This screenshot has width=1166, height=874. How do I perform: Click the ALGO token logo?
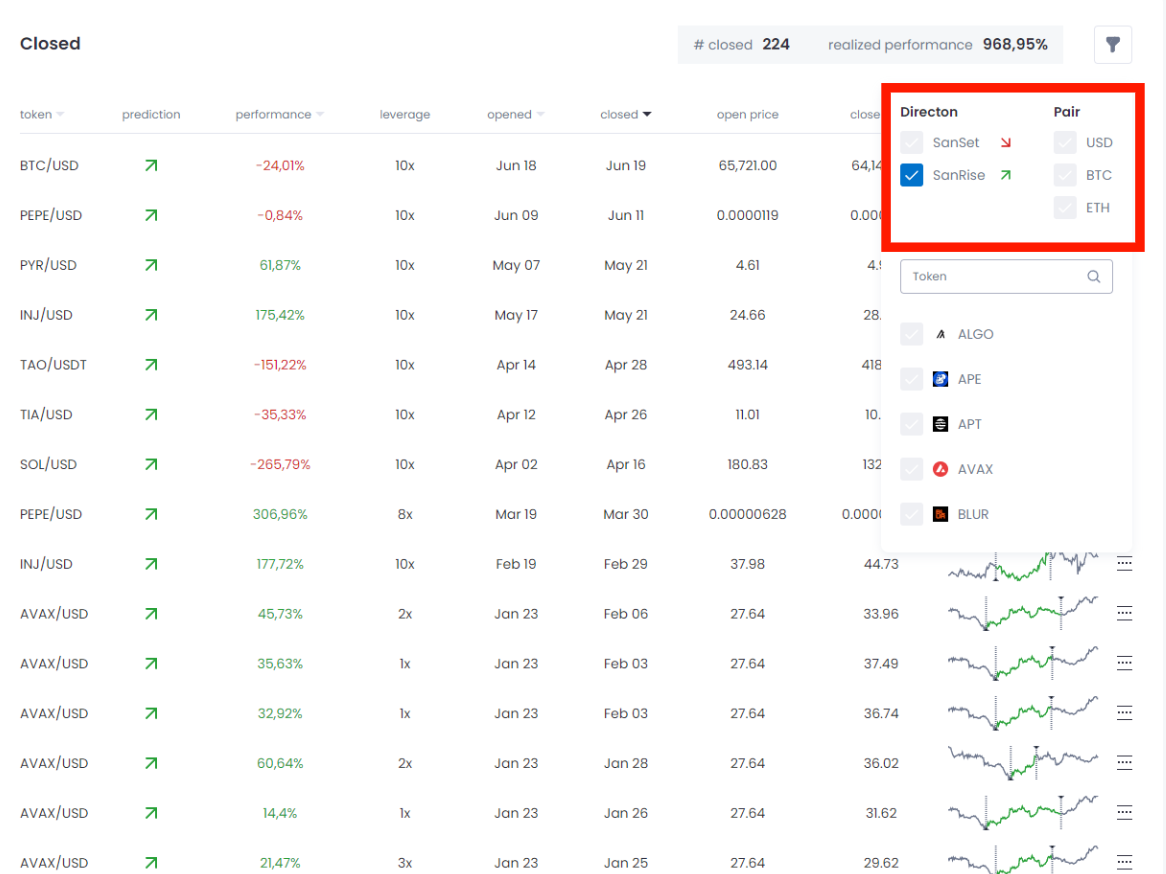pyautogui.click(x=941, y=335)
